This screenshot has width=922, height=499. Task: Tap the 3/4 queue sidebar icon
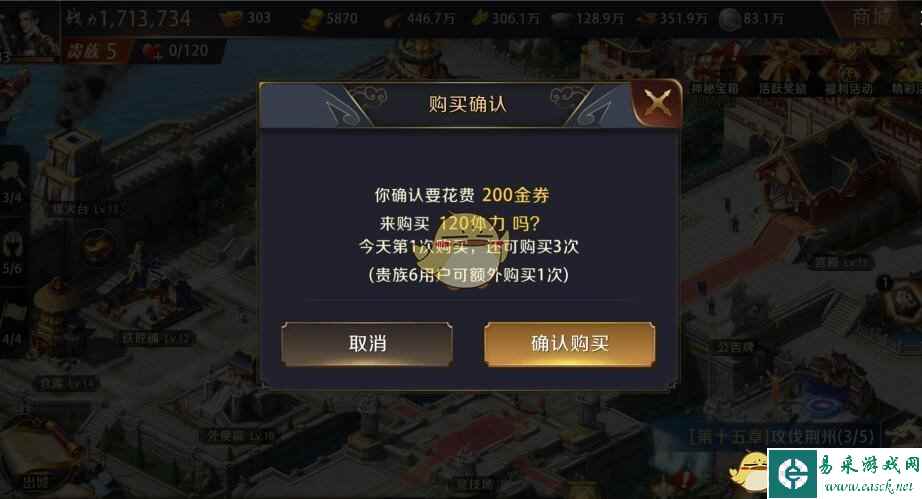(12, 179)
